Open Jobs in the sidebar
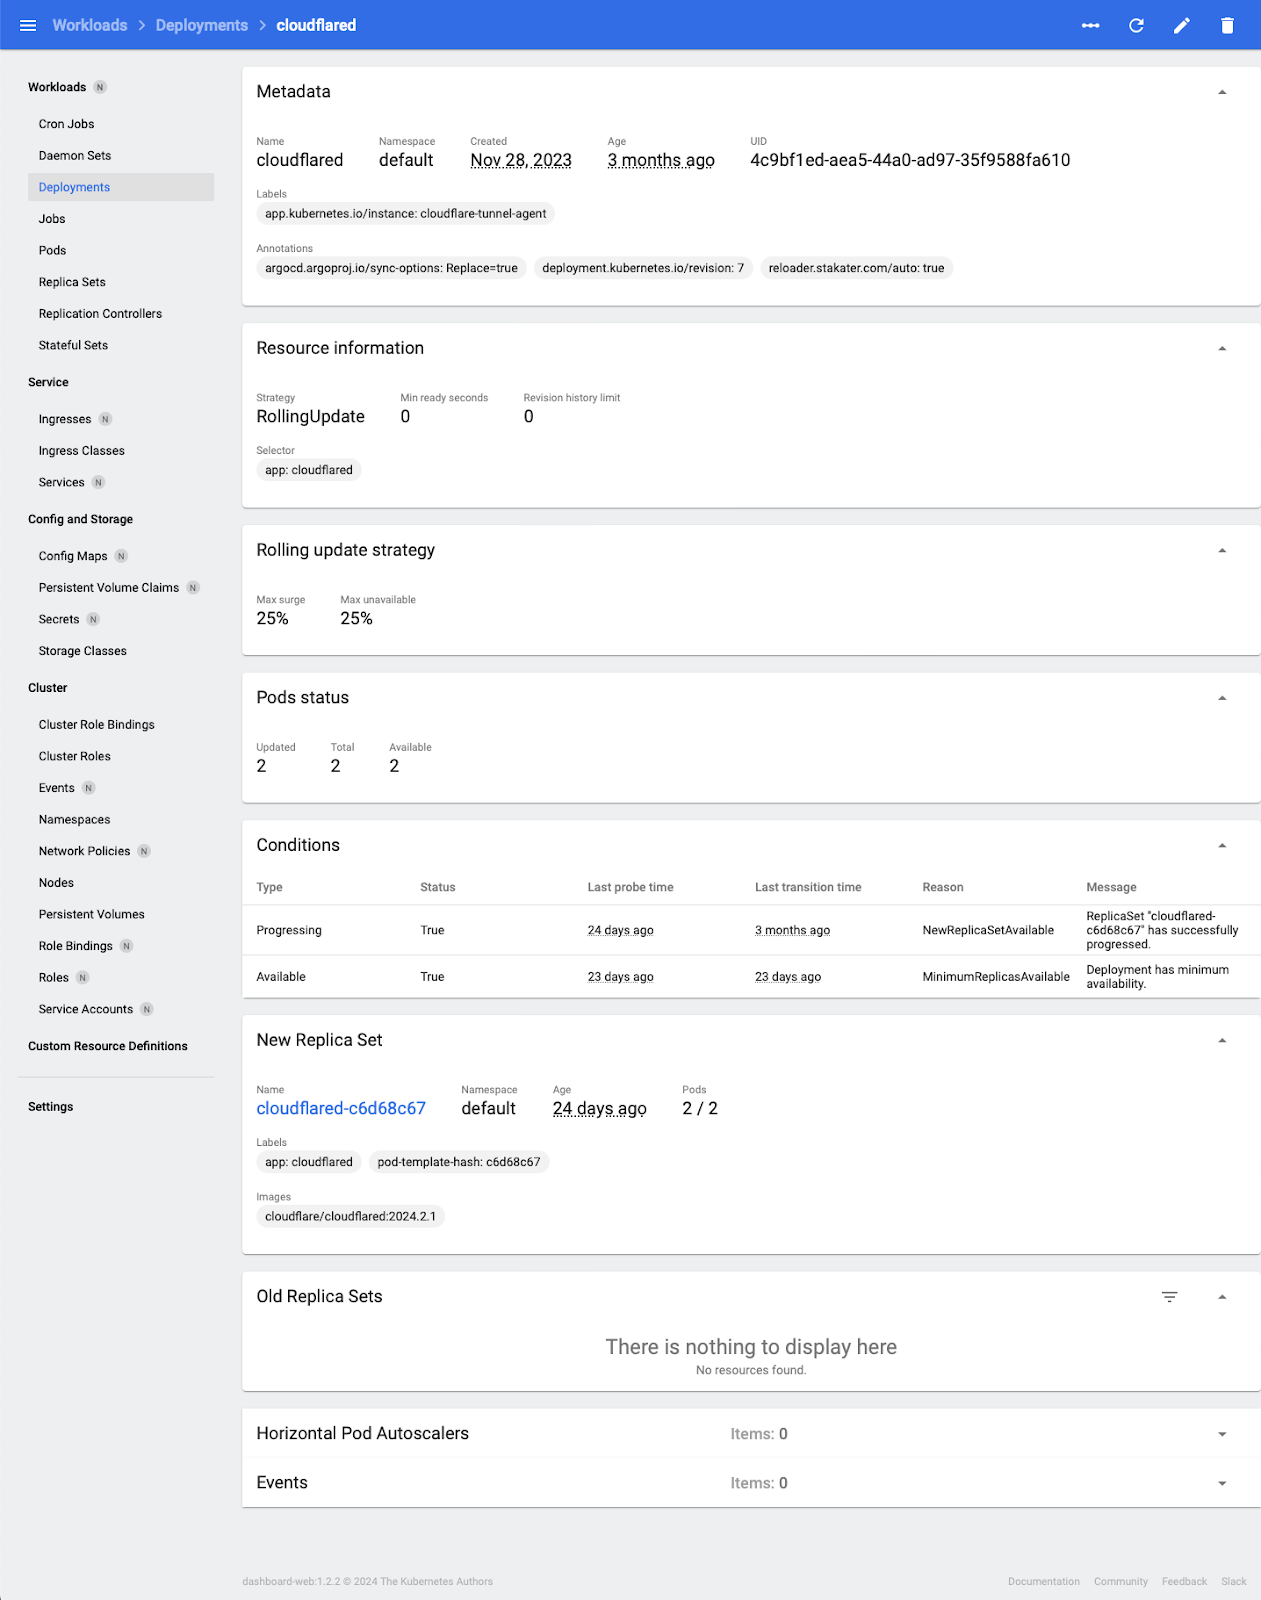This screenshot has width=1261, height=1600. point(52,219)
